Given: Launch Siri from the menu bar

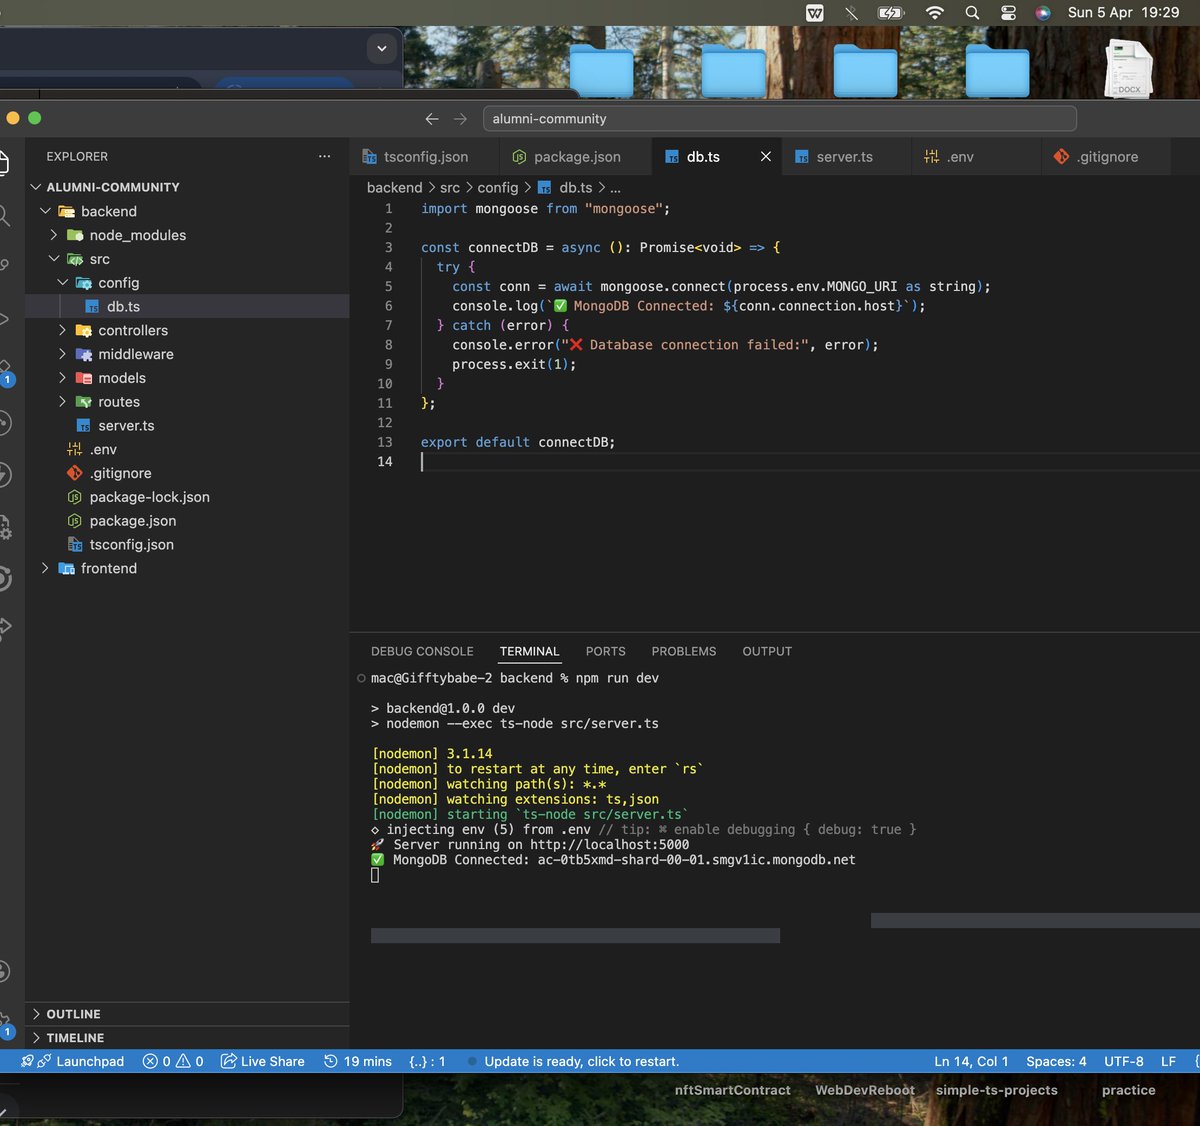Looking at the screenshot, I should [x=1043, y=13].
